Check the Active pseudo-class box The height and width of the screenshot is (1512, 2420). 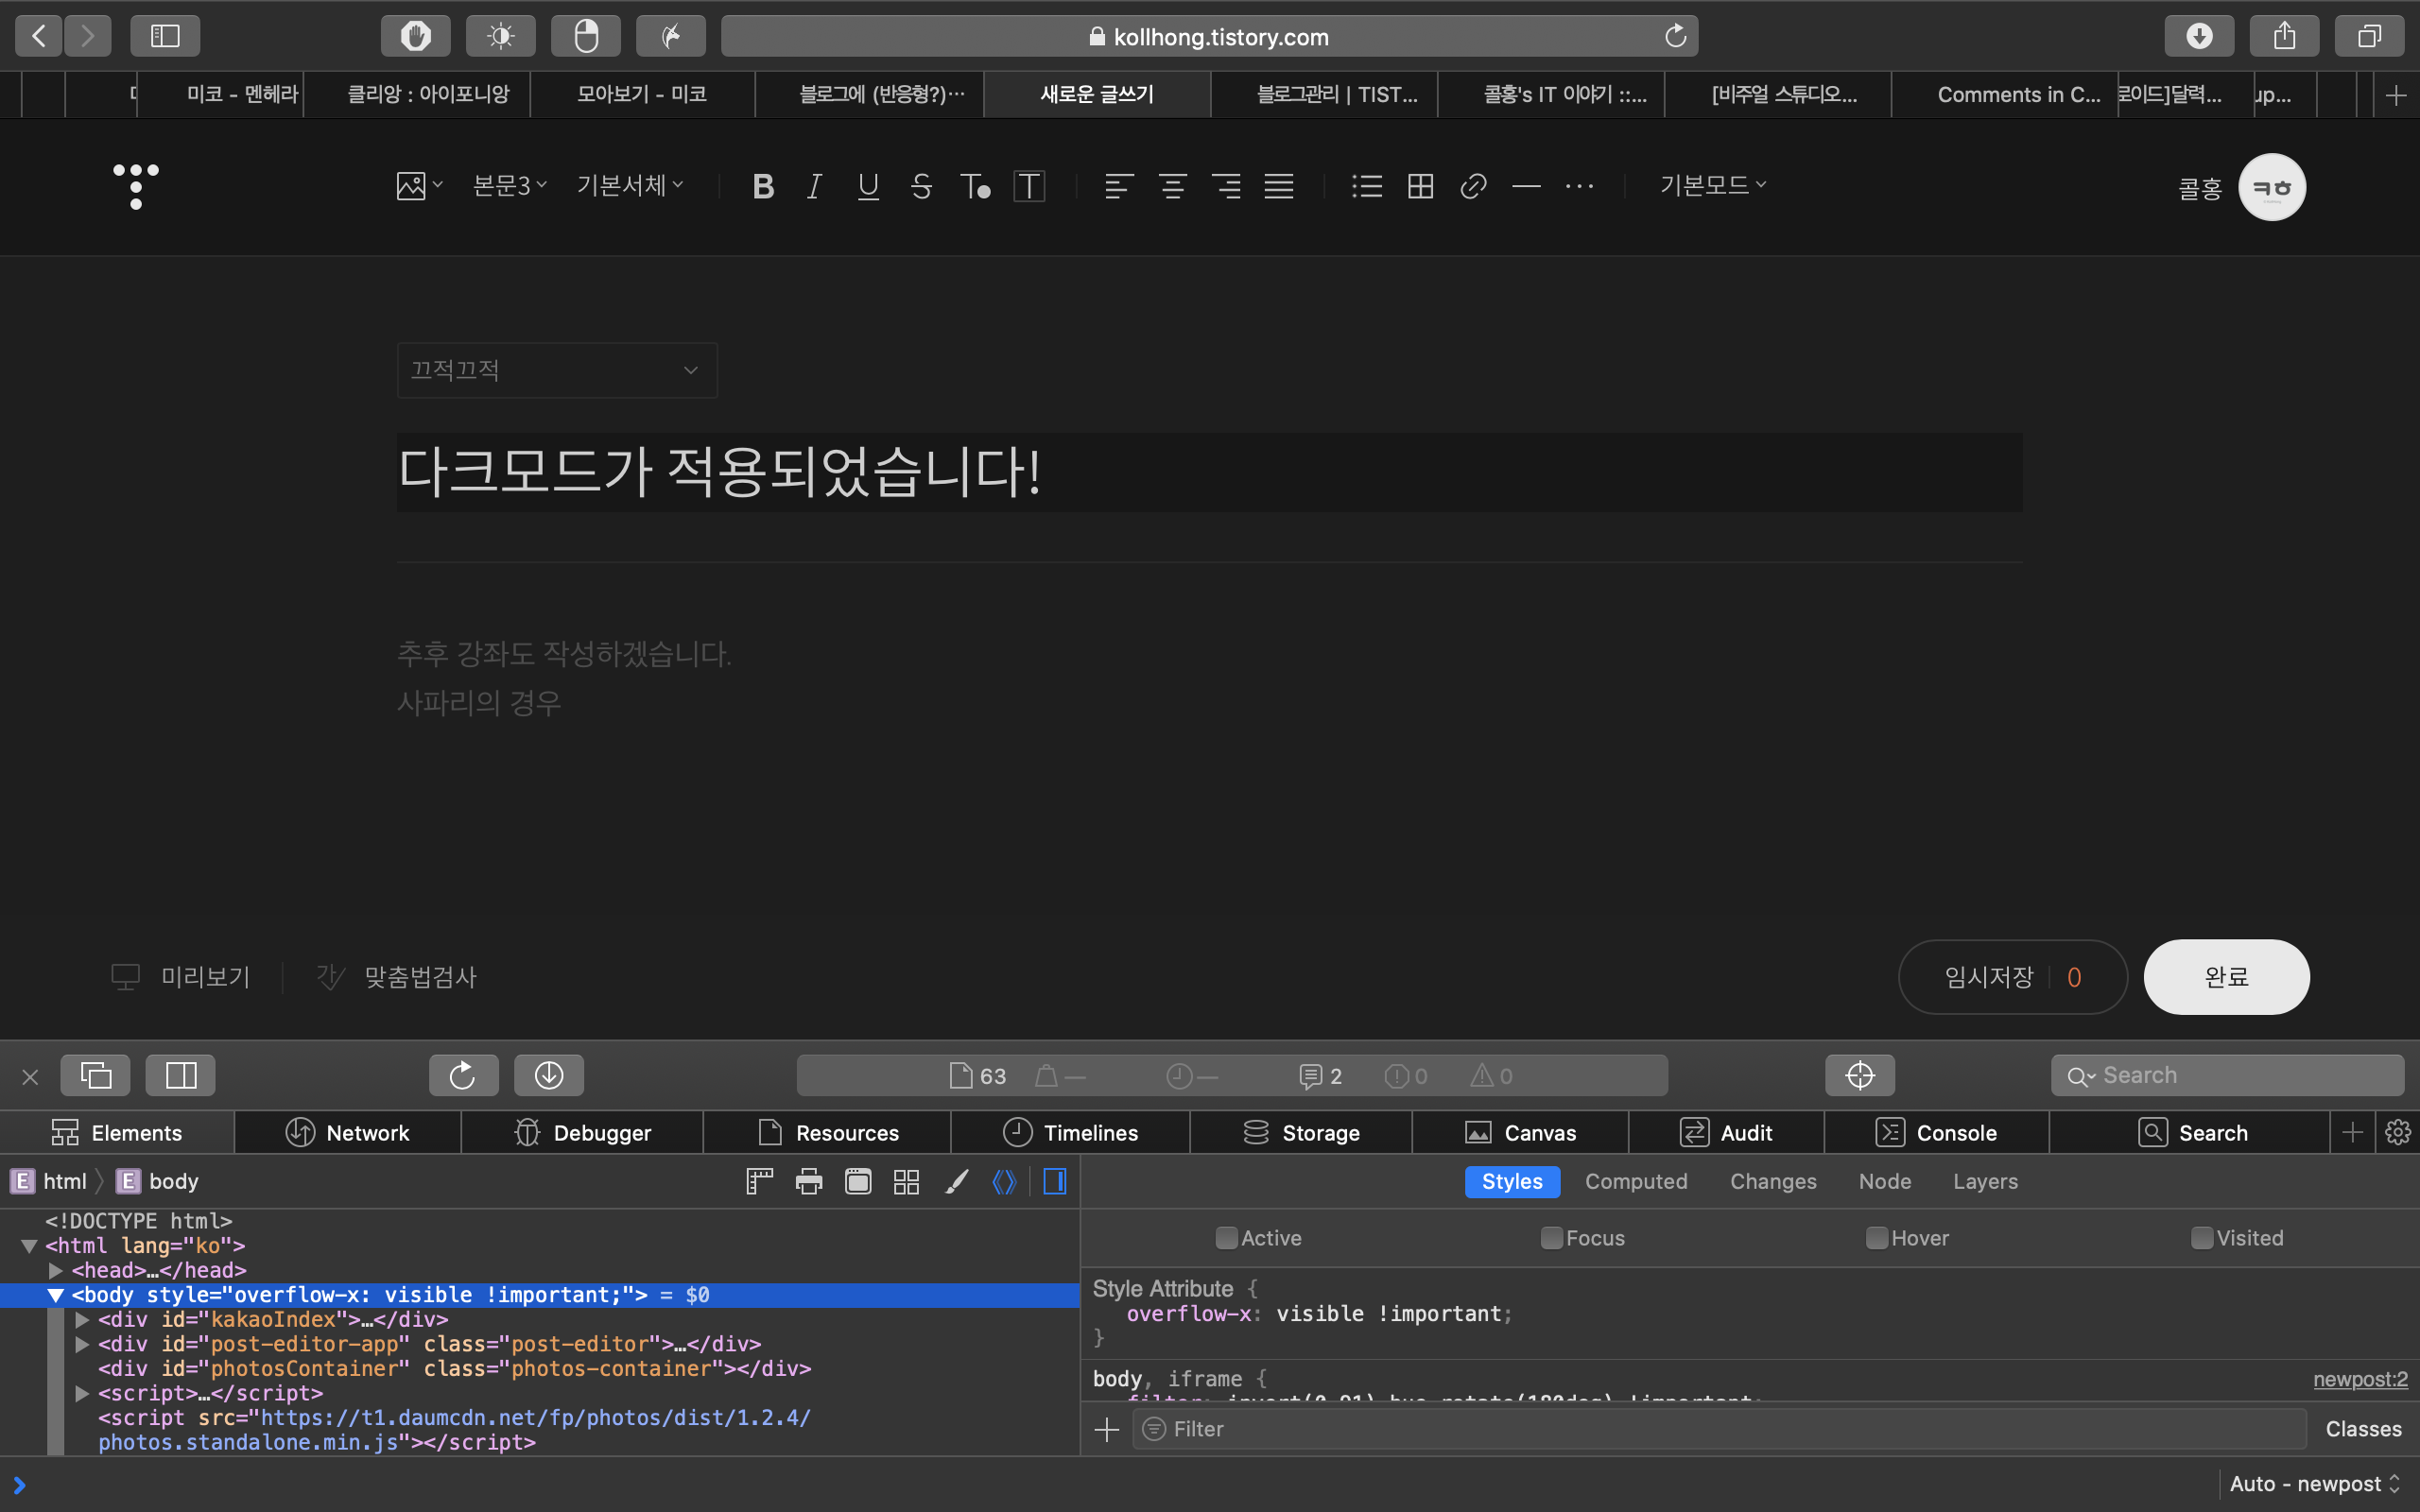[1226, 1238]
